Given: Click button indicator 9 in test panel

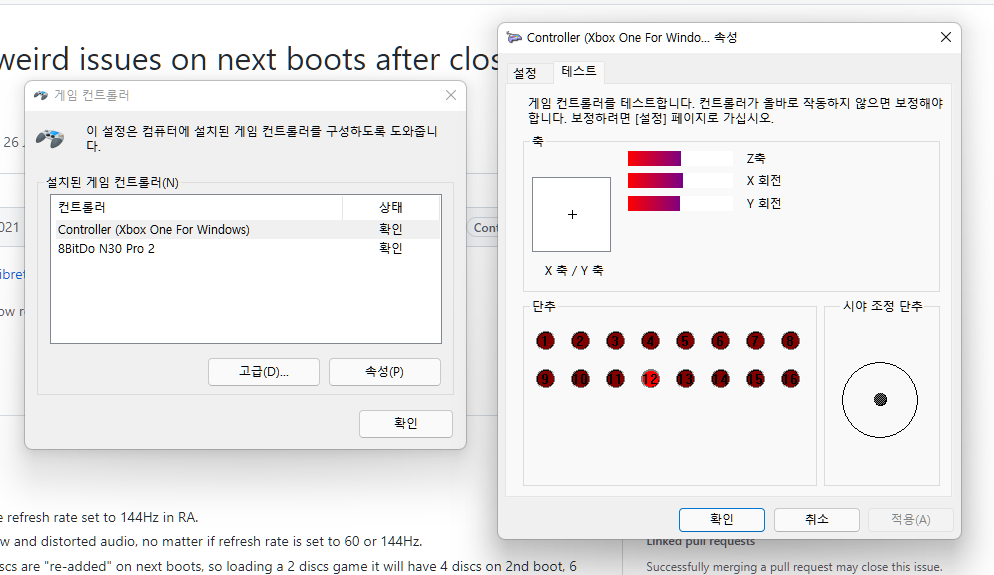Looking at the screenshot, I should pyautogui.click(x=545, y=379).
